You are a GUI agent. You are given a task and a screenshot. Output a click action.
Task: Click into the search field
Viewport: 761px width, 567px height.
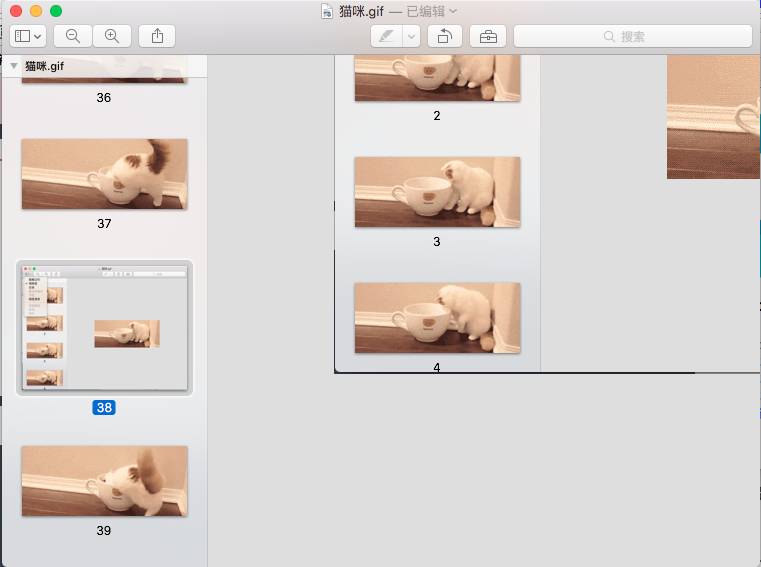632,36
